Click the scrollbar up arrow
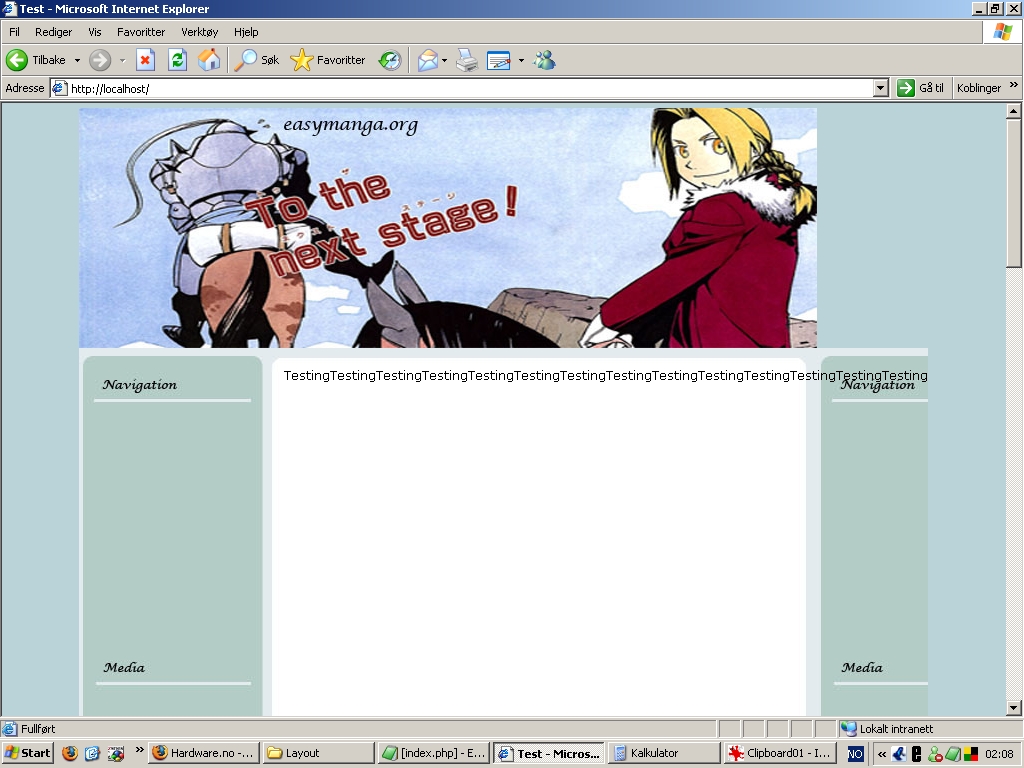Screen dimensions: 1024x768 point(1014,111)
